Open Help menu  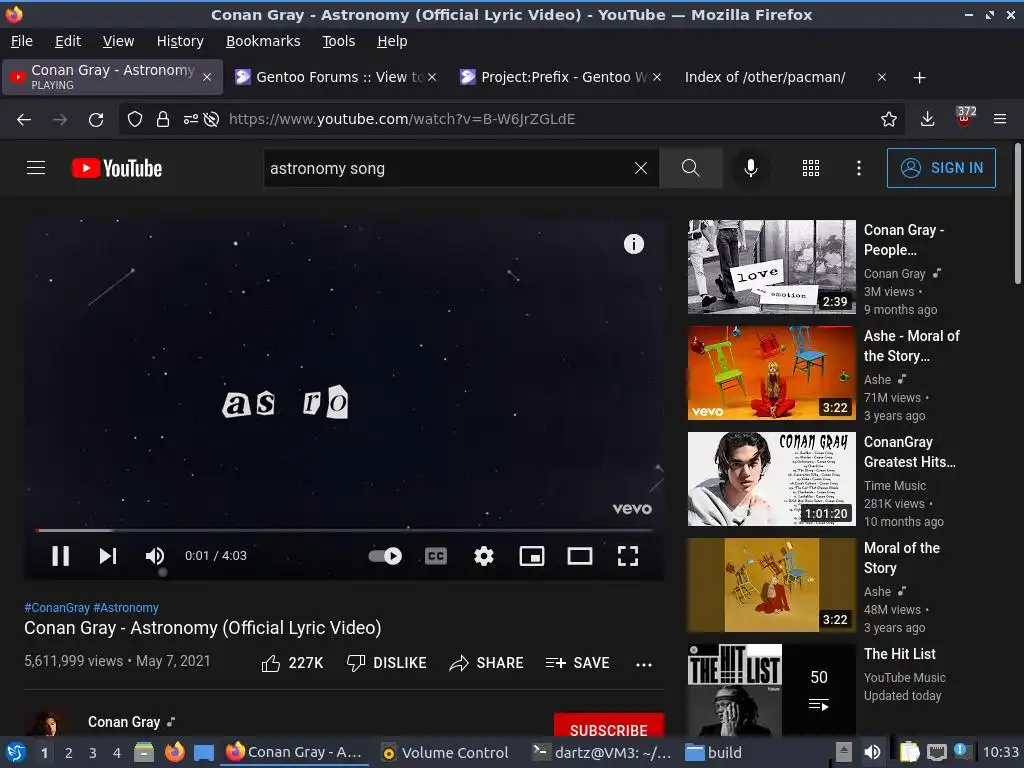click(x=392, y=41)
